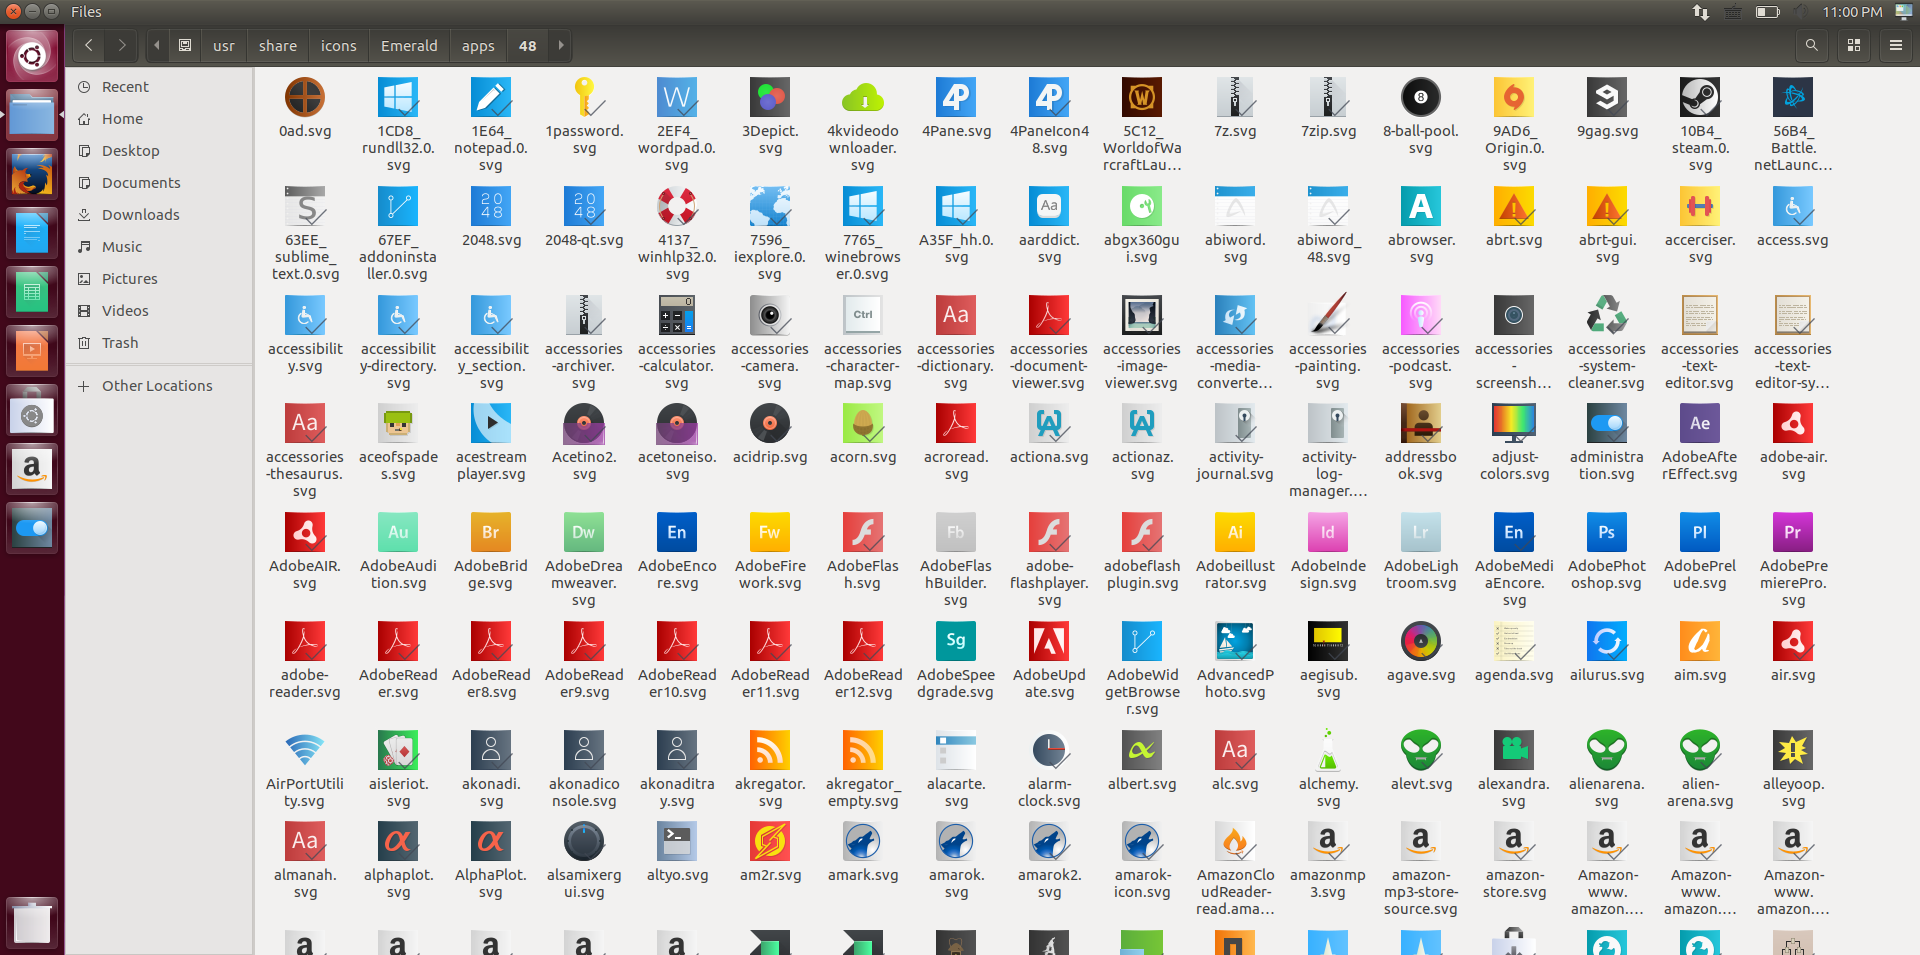1920x955 pixels.
Task: Open Pictures in the sidebar
Action: (159, 279)
